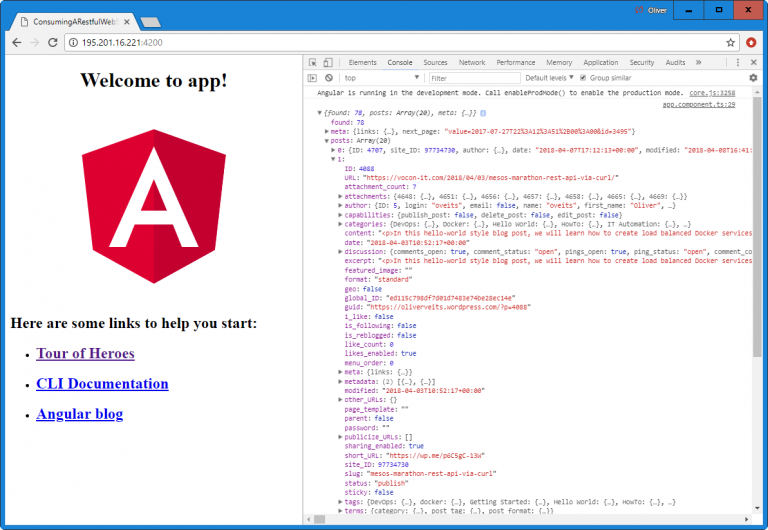
Task: Toggle the Group similar checkbox
Action: click(583, 77)
